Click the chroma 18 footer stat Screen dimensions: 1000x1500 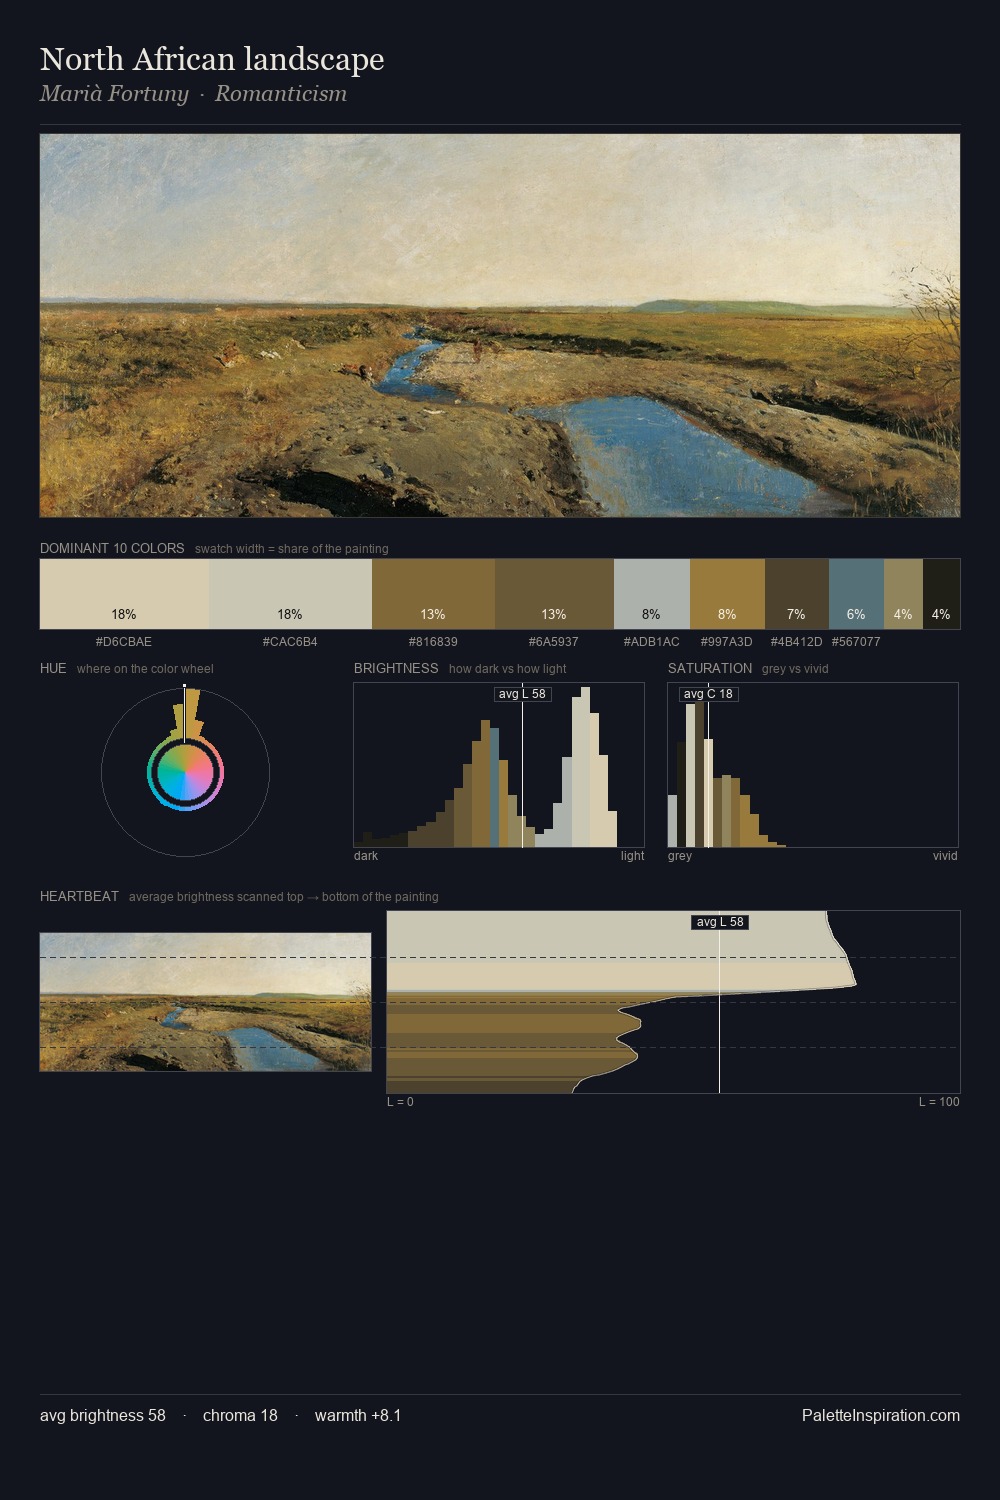coord(240,1415)
